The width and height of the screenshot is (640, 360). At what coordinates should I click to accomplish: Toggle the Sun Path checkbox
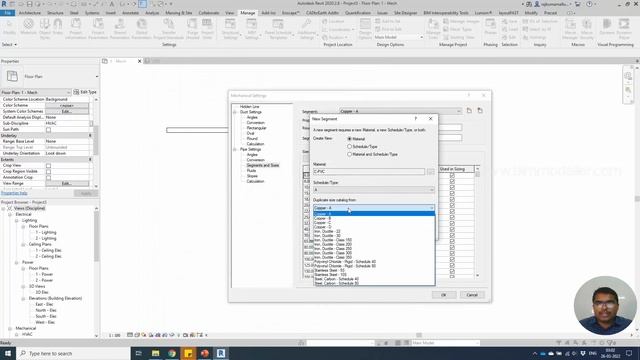(x=49, y=130)
